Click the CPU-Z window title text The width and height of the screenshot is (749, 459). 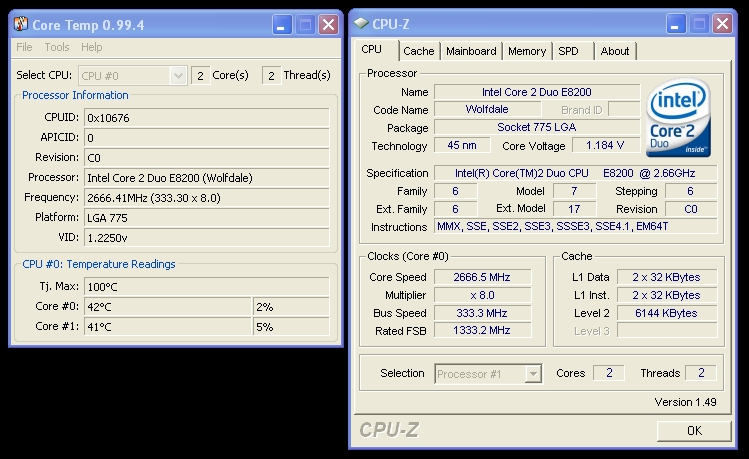coord(391,24)
